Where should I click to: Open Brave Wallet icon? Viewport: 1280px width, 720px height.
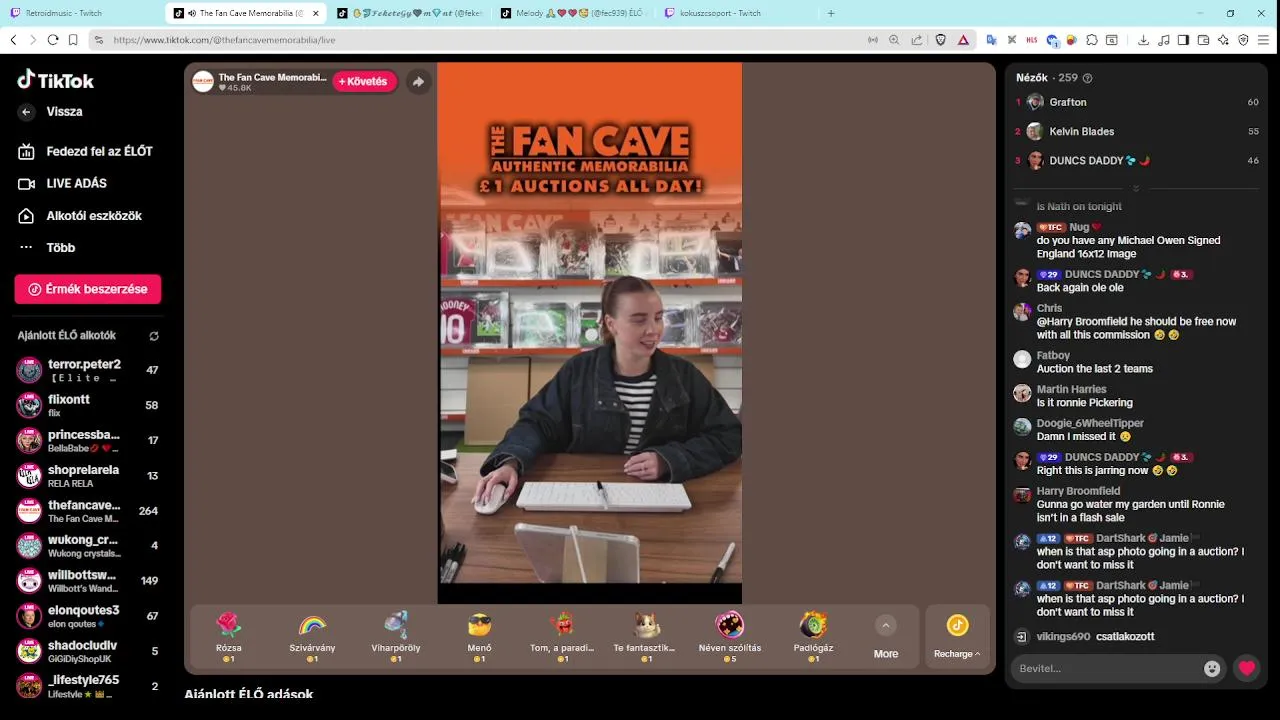pos(1203,40)
